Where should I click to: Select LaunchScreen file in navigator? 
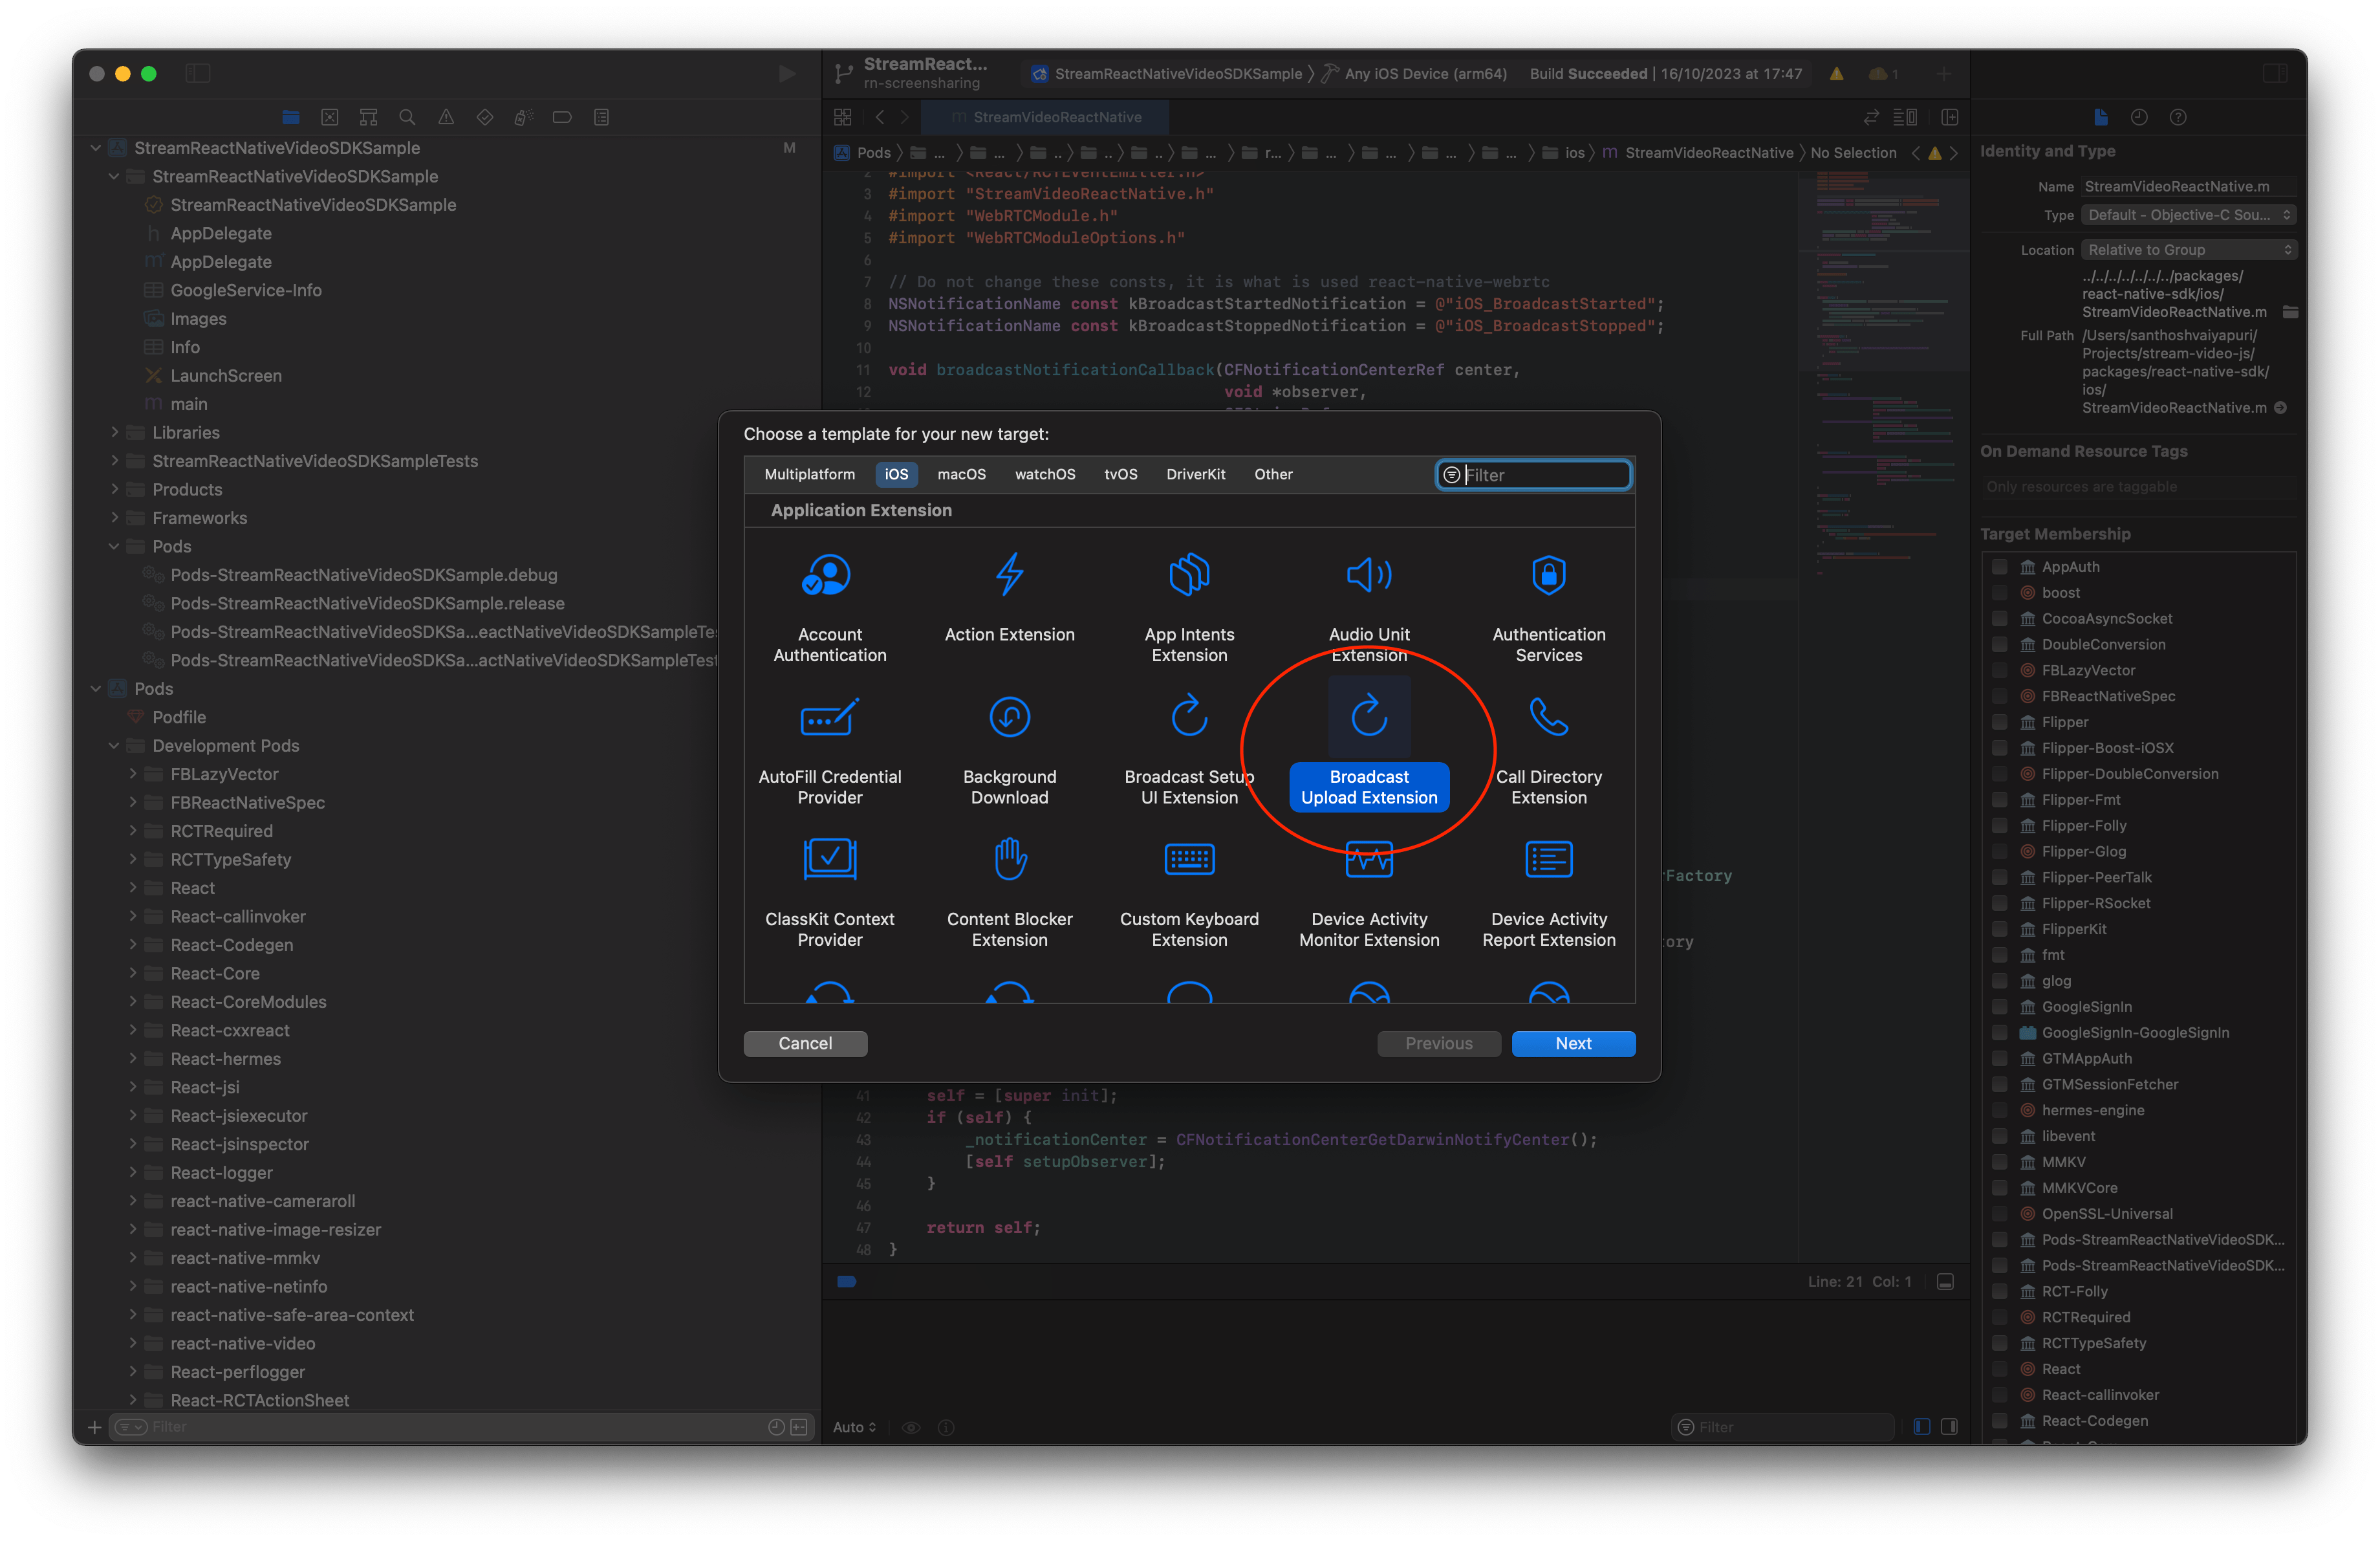[226, 376]
